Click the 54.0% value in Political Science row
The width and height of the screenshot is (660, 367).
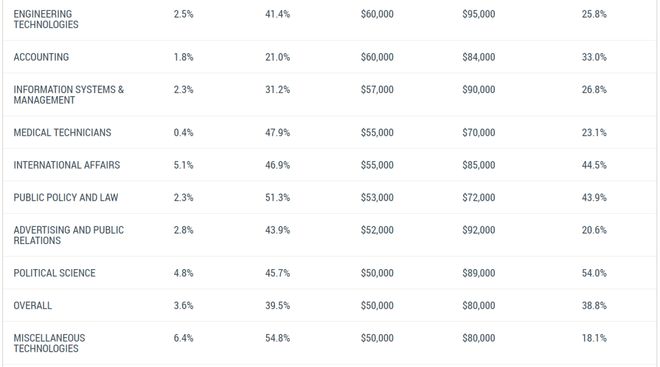pos(594,273)
